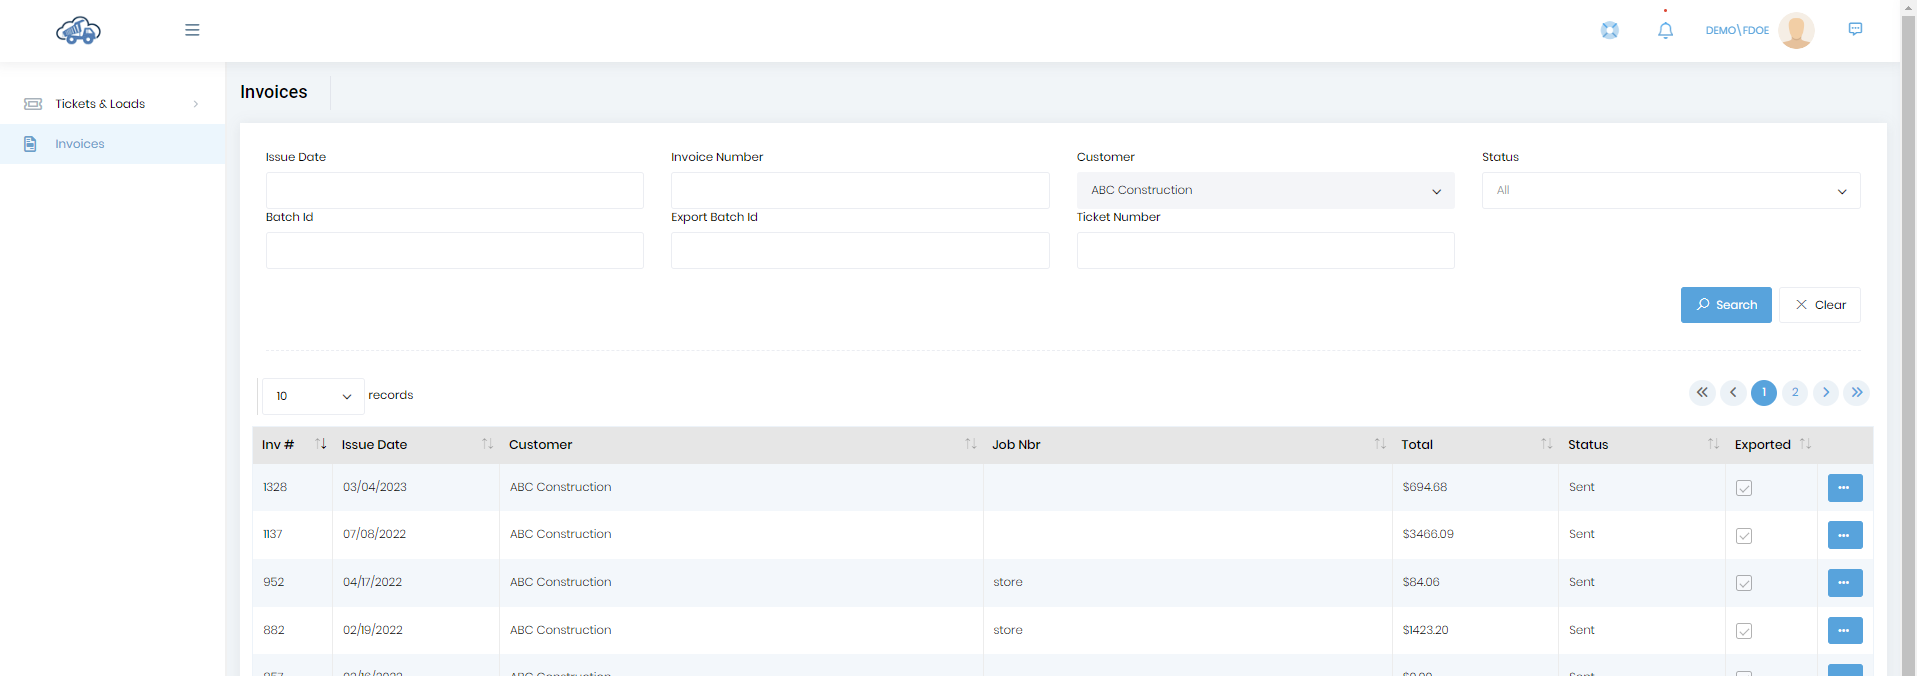Click the Invoices page heading
This screenshot has width=1917, height=676.
click(274, 92)
